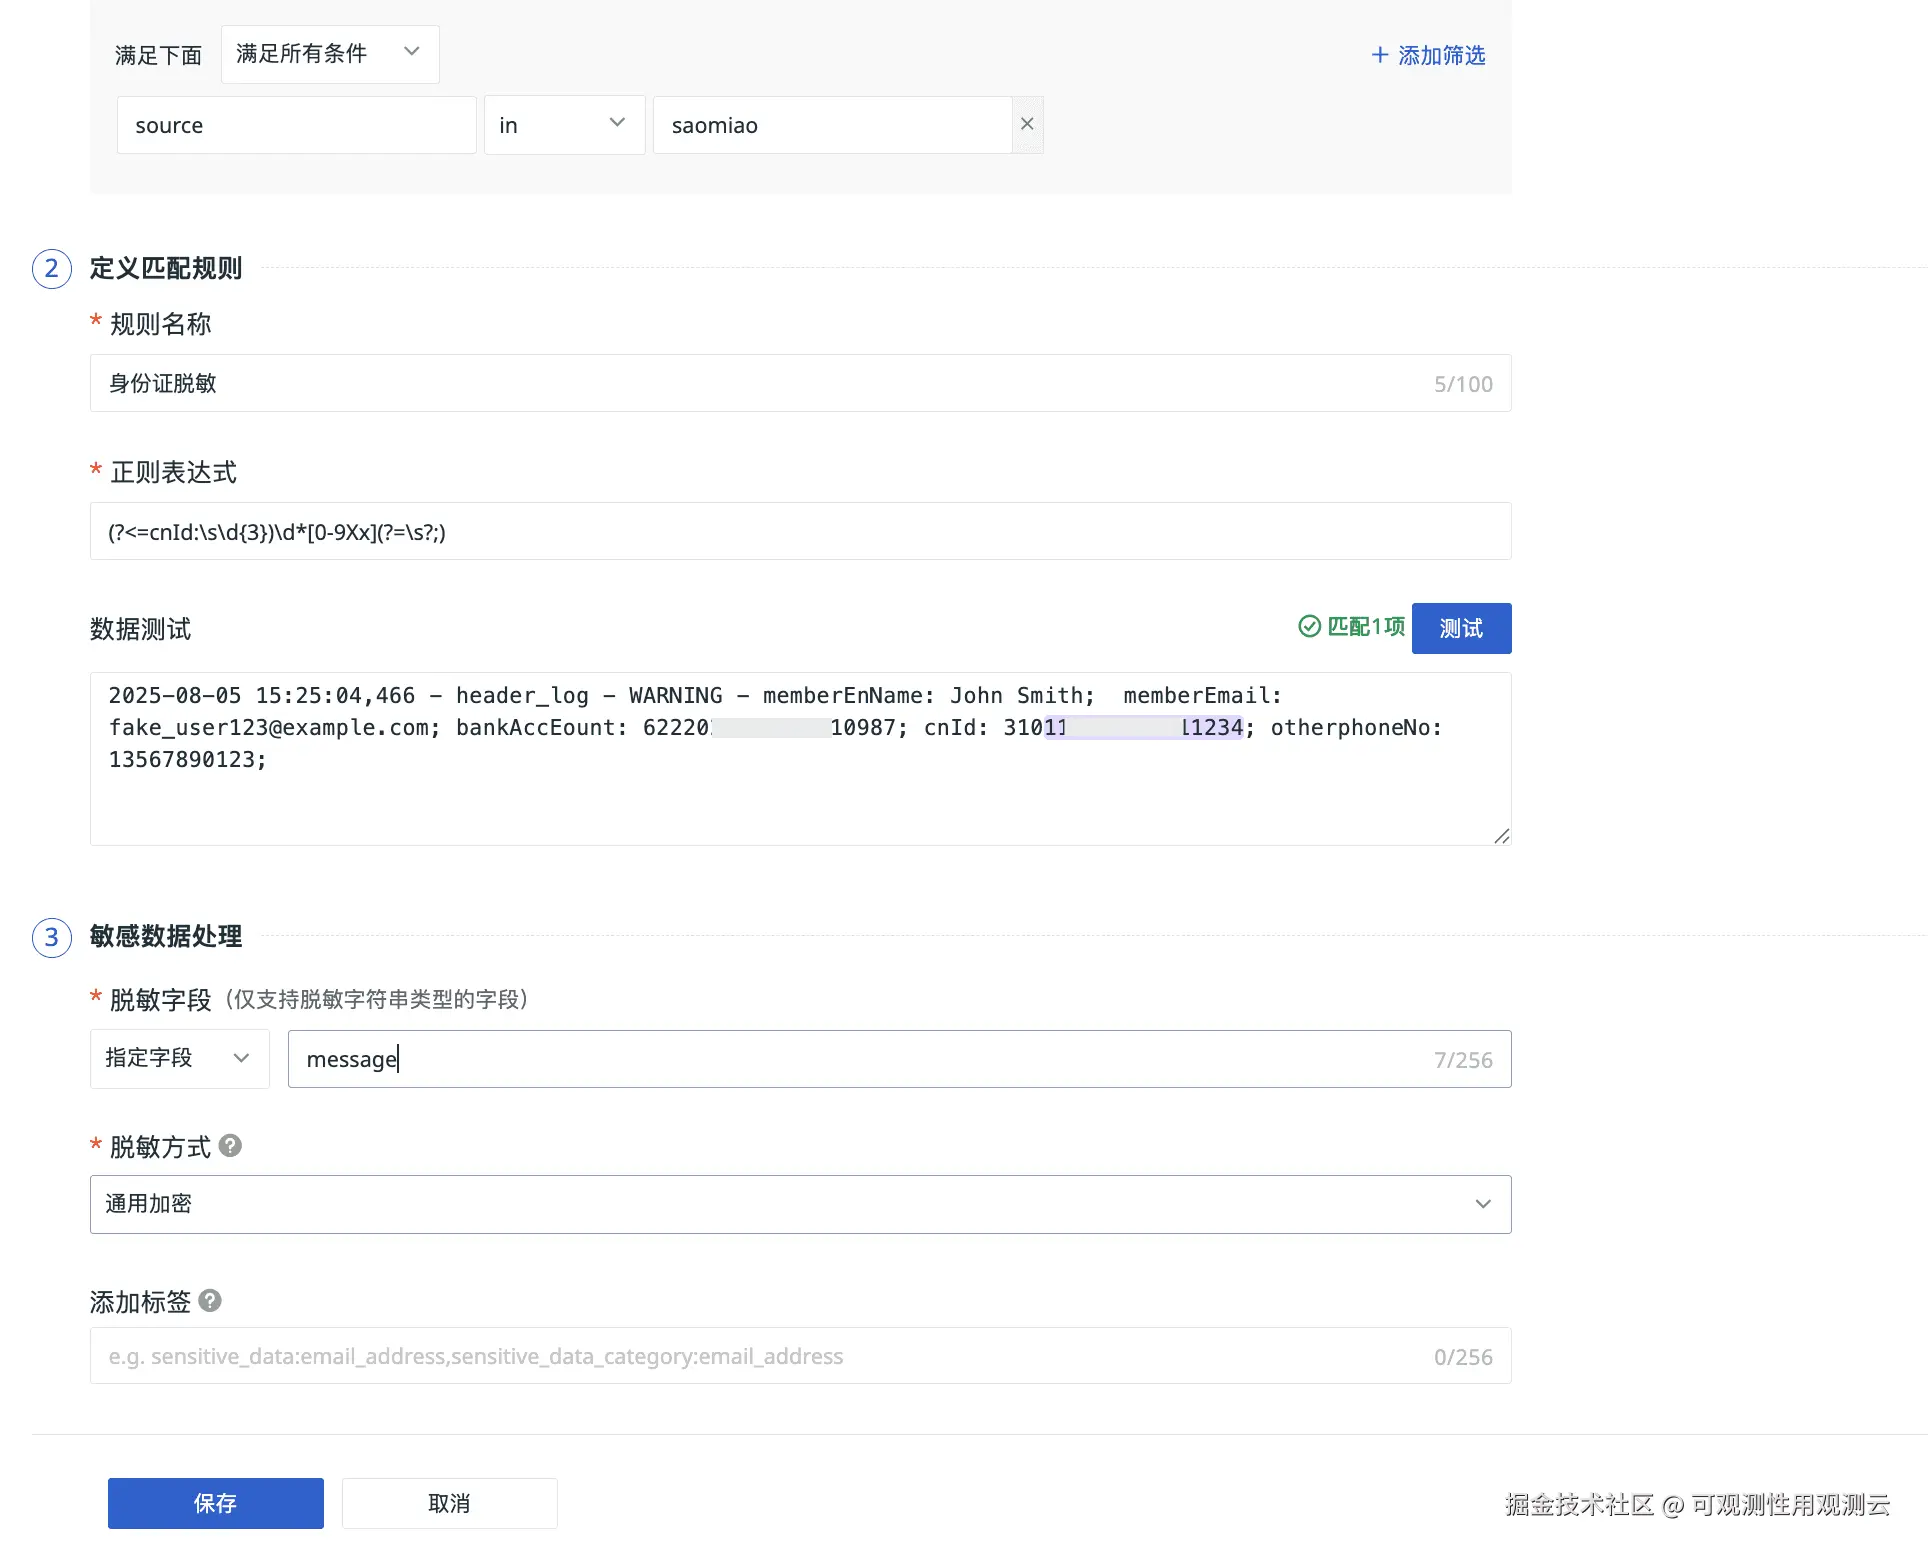Focus the regular expression input field
Screen dimensions: 1928x1556
pyautogui.click(x=800, y=532)
